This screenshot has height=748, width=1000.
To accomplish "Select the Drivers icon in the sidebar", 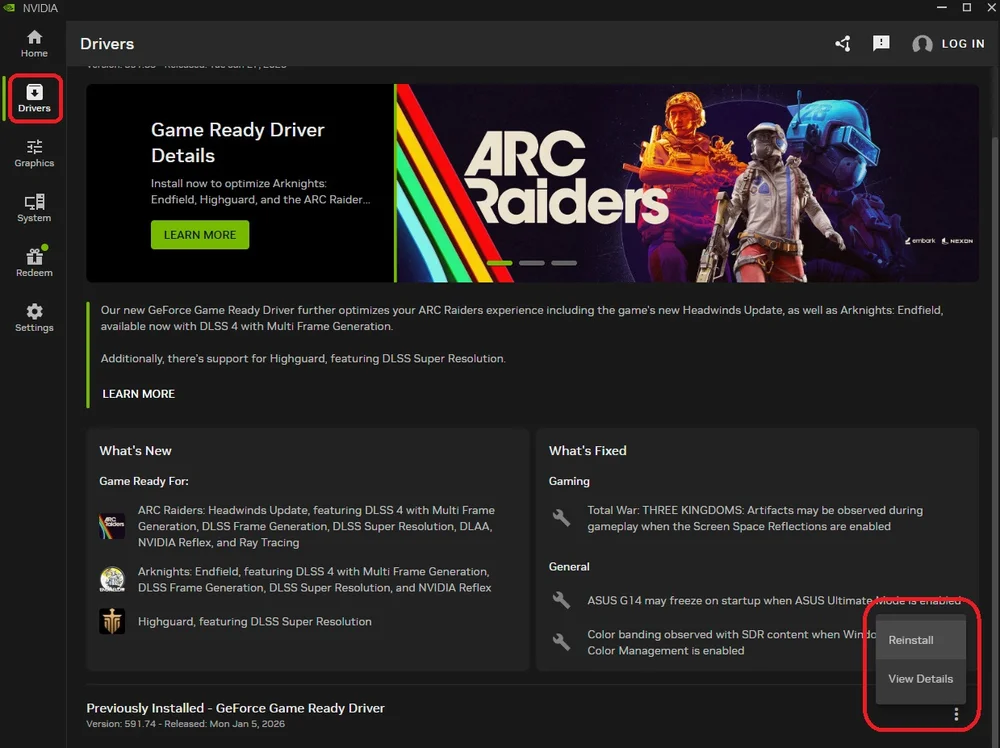I will [33, 98].
